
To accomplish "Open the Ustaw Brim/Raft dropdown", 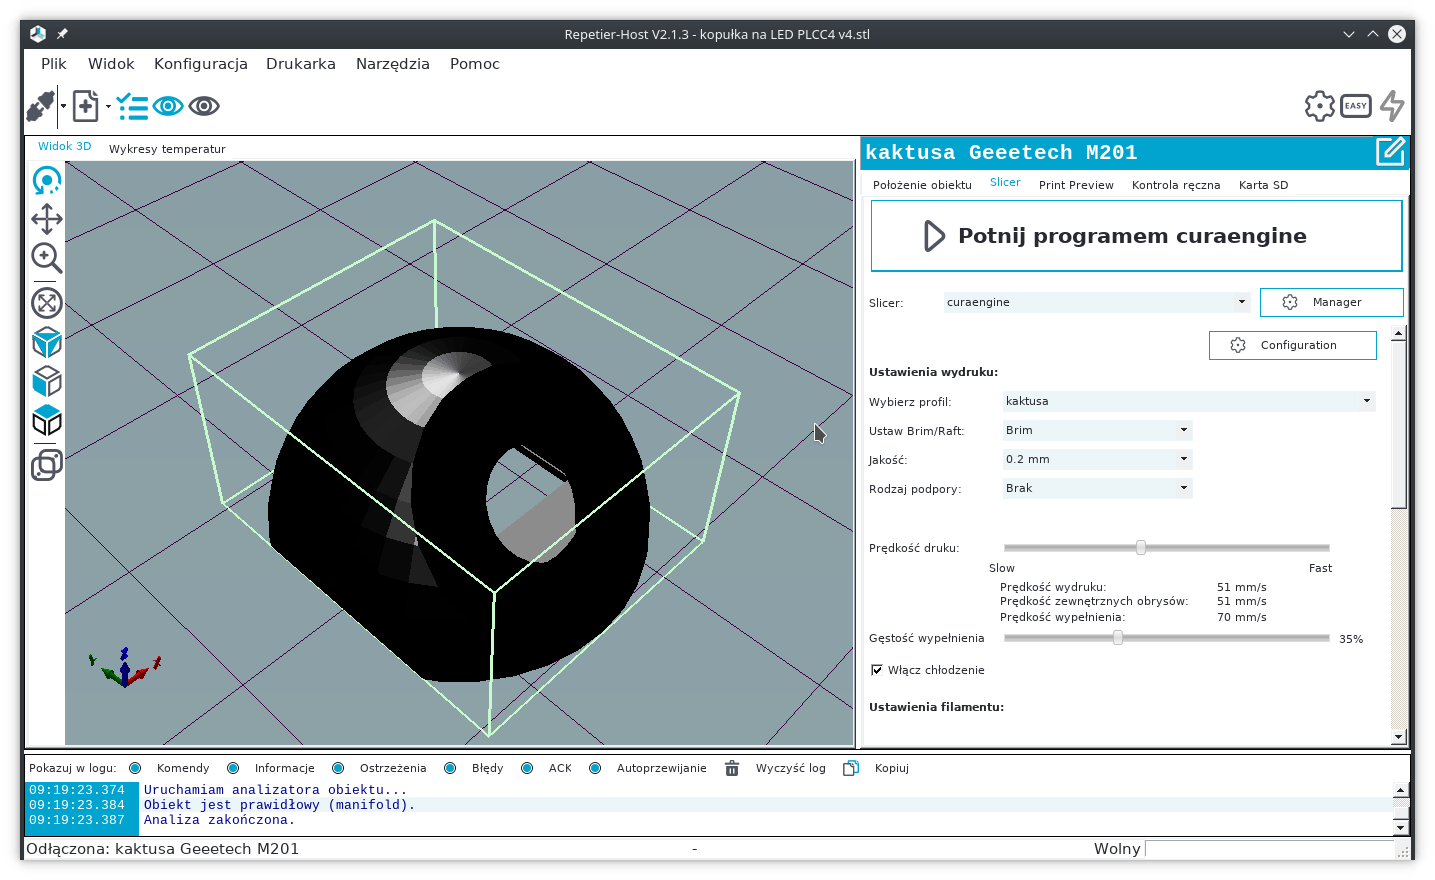I will [1098, 430].
